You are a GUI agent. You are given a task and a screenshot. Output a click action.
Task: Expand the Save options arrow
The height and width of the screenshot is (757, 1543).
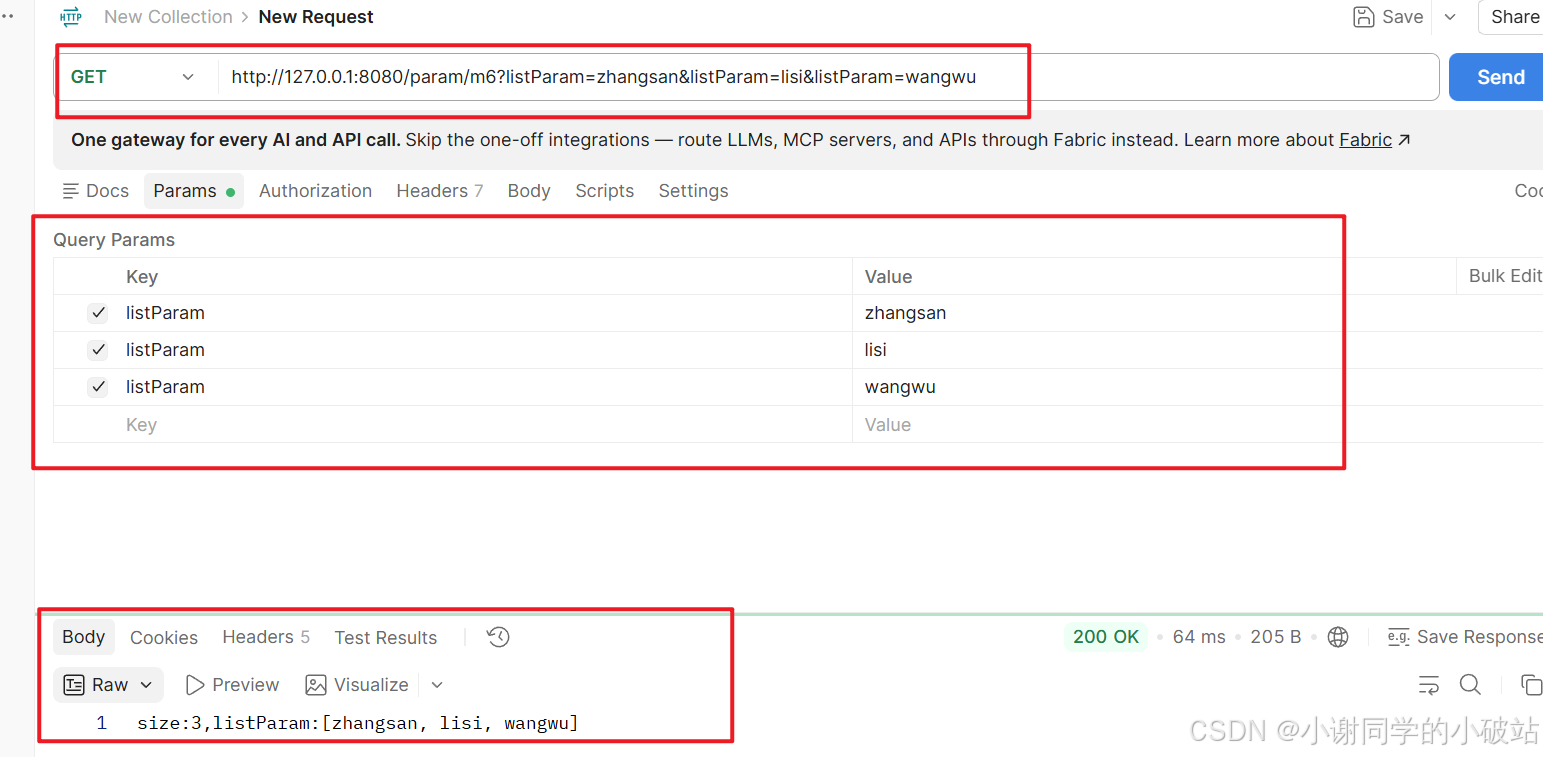1450,17
